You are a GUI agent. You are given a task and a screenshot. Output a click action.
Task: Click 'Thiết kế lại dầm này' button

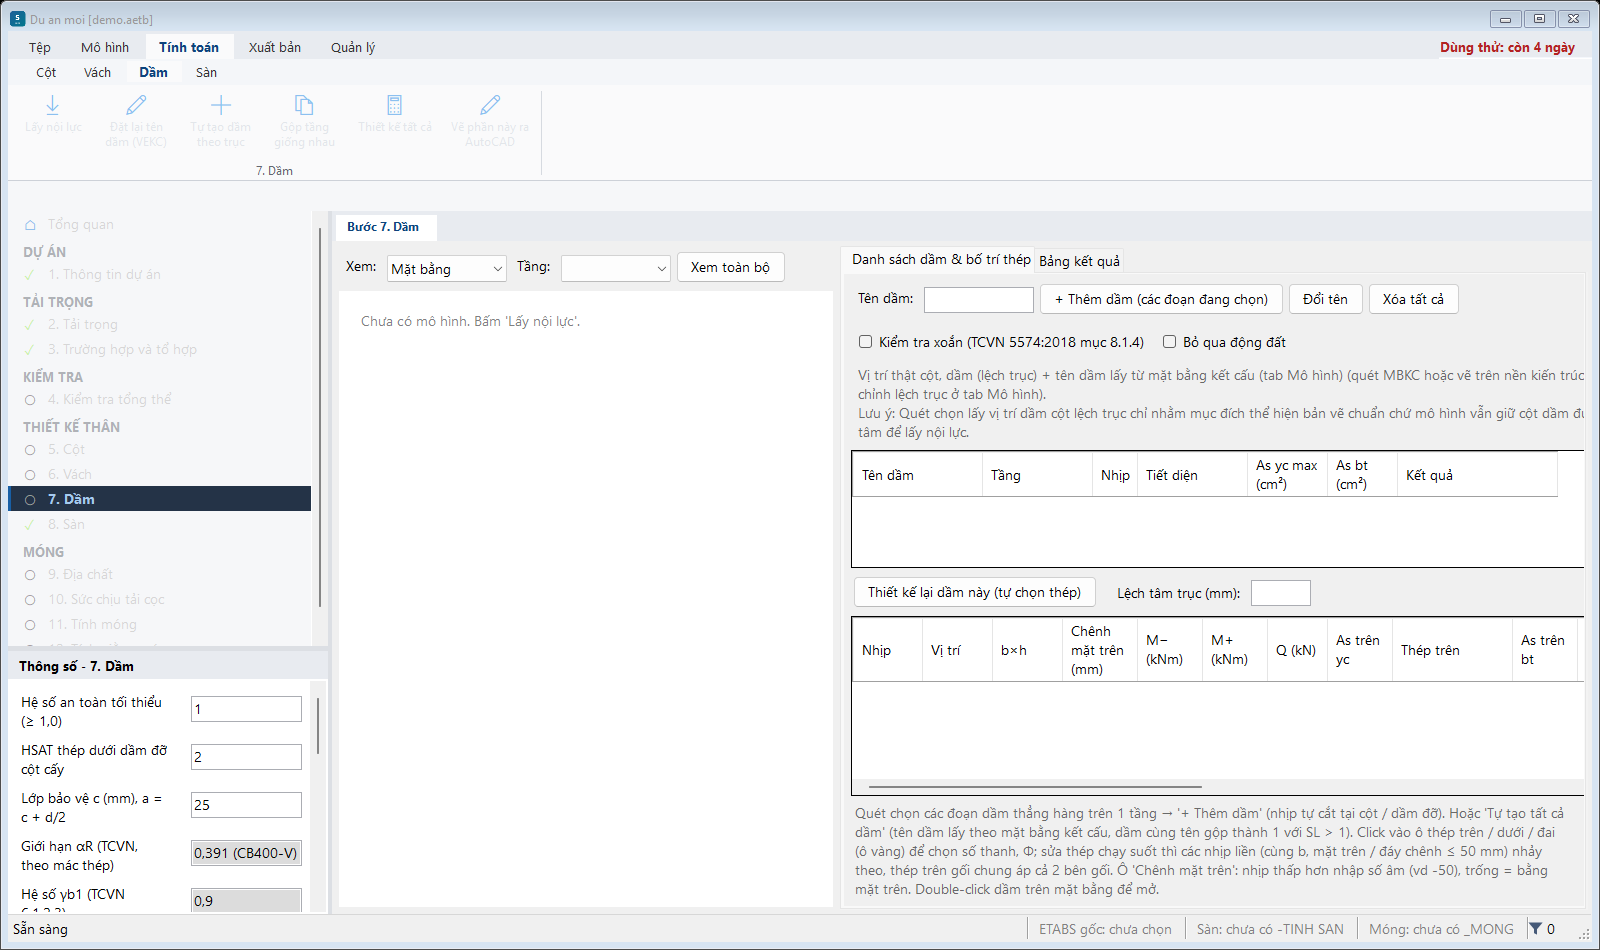click(974, 592)
